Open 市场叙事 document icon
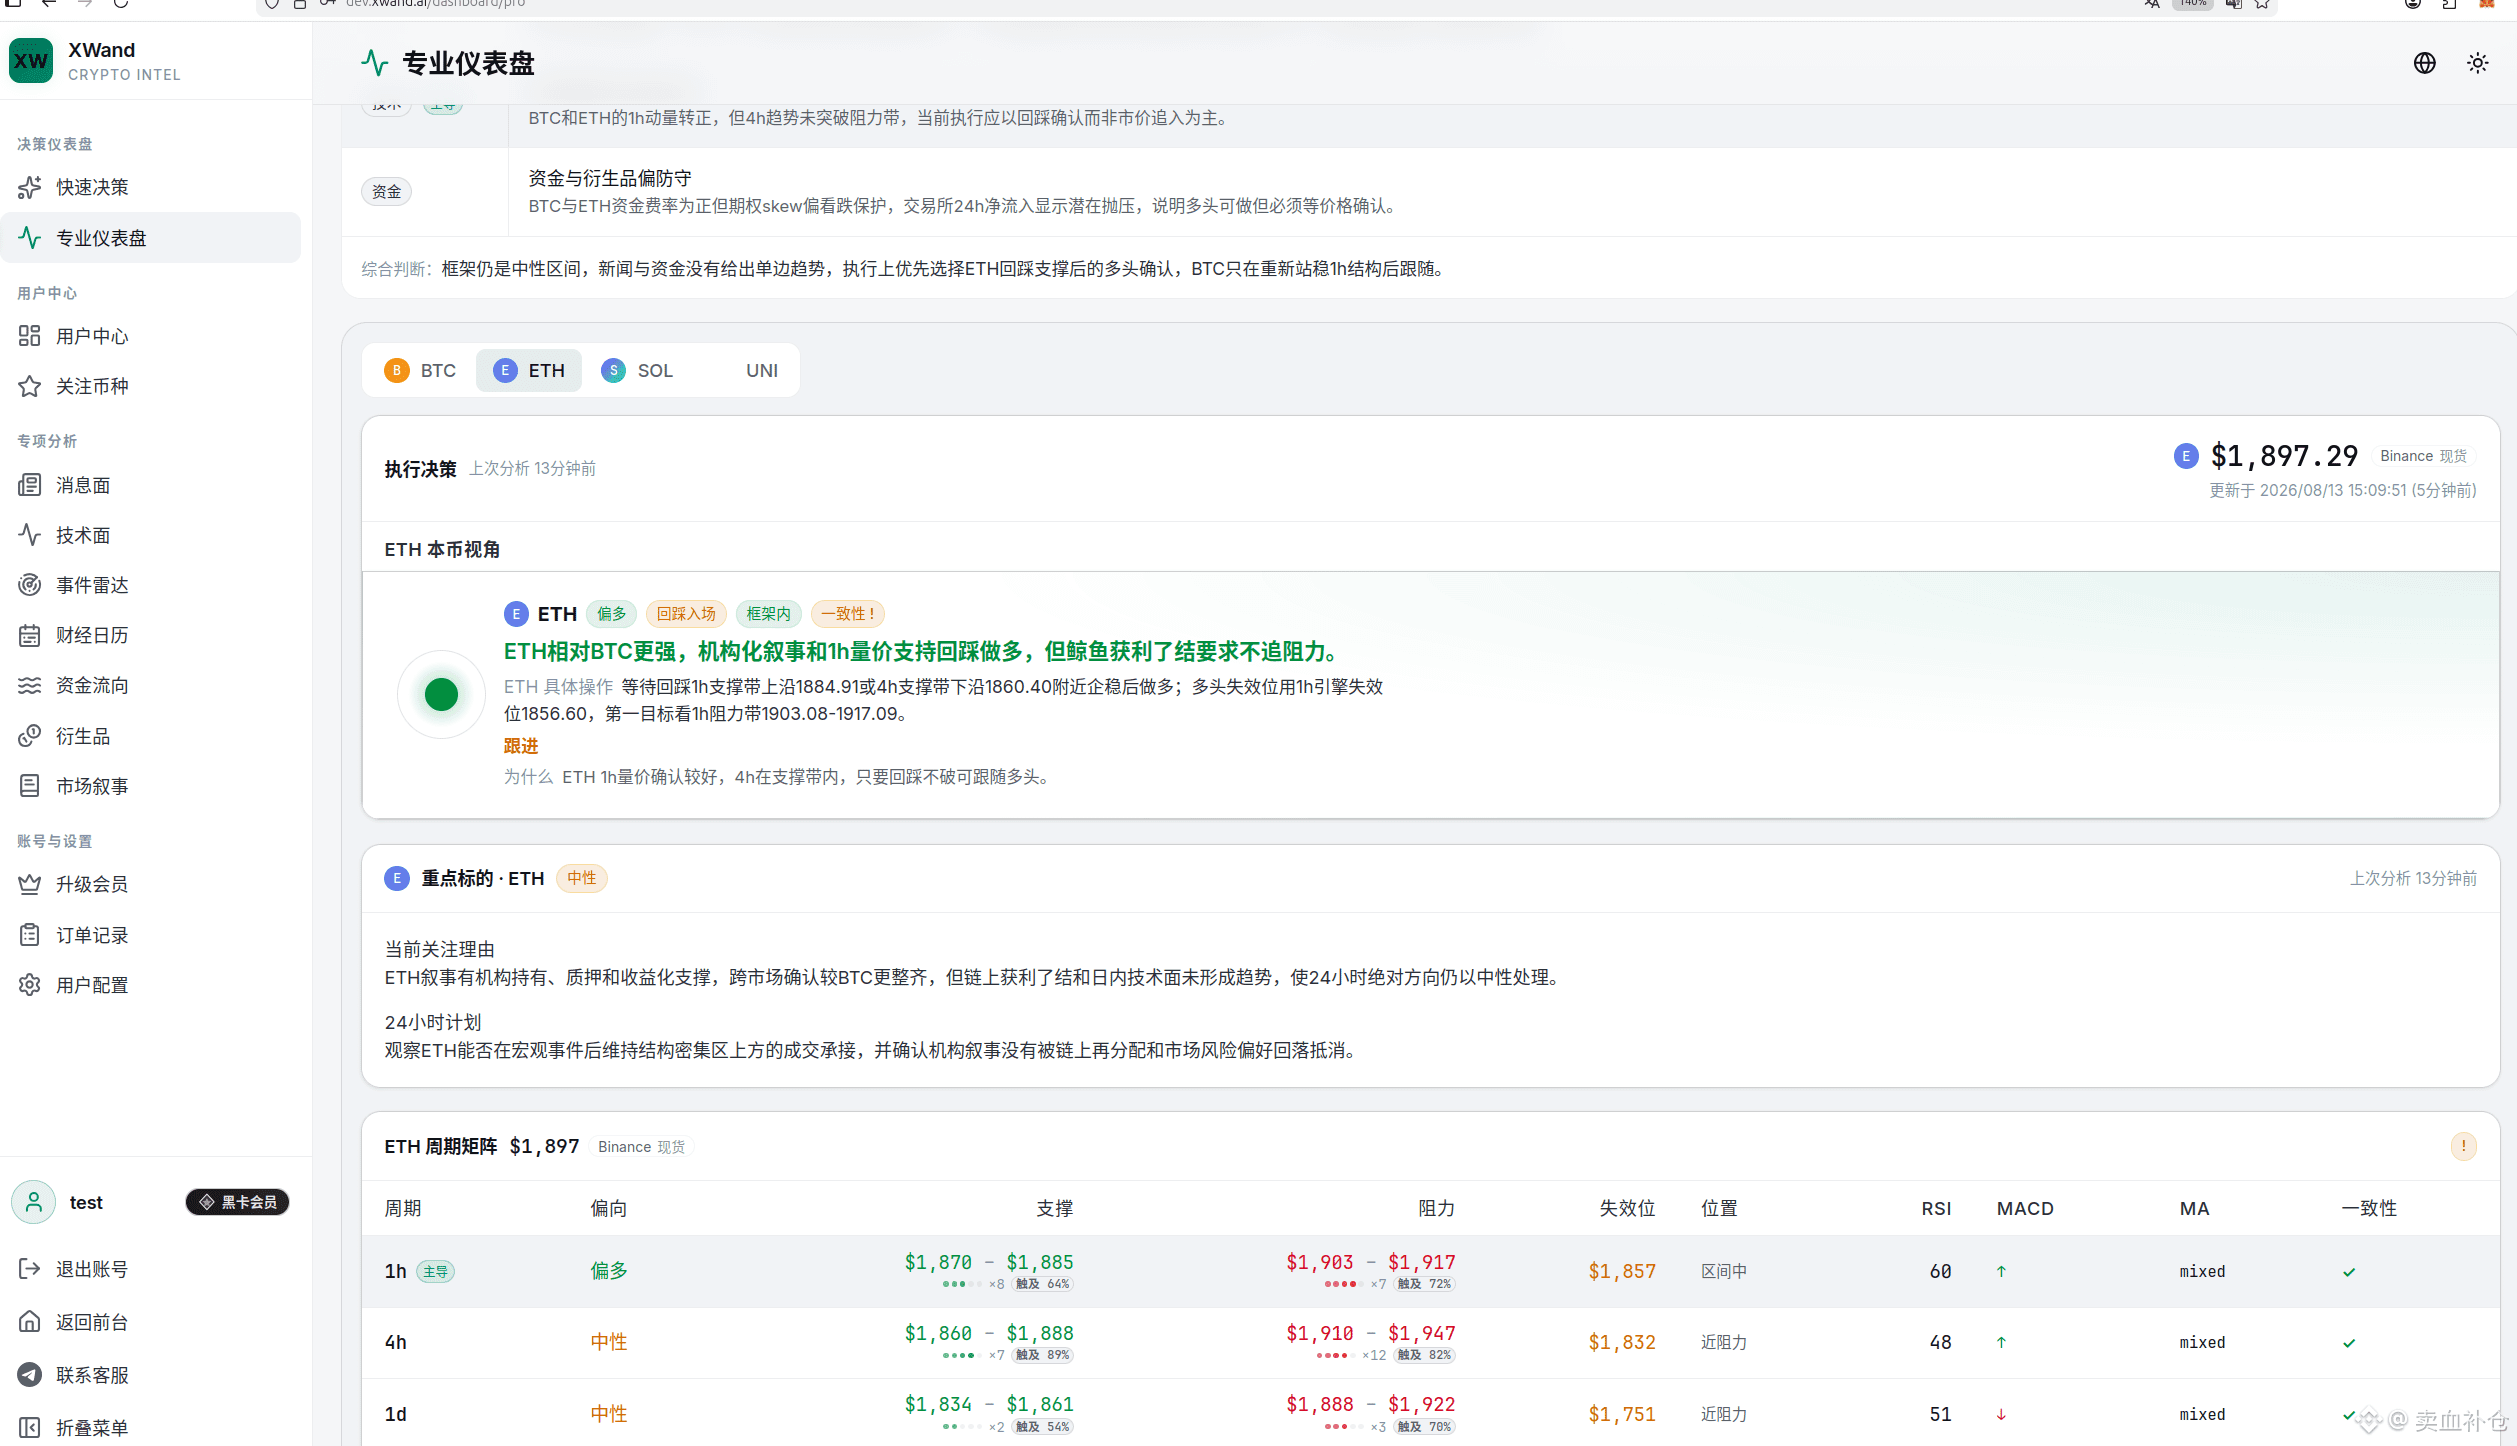Screen dimensions: 2517x1446 tap(30, 786)
